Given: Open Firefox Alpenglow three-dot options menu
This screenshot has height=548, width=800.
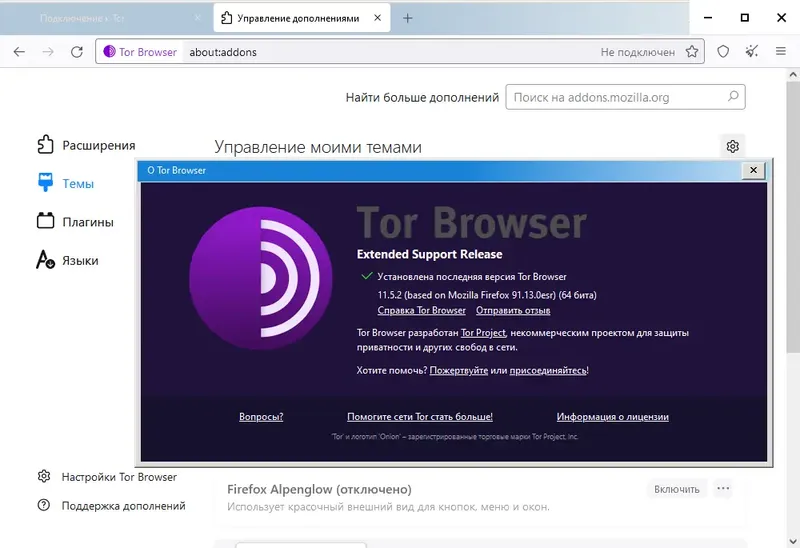Looking at the screenshot, I should click(x=723, y=489).
